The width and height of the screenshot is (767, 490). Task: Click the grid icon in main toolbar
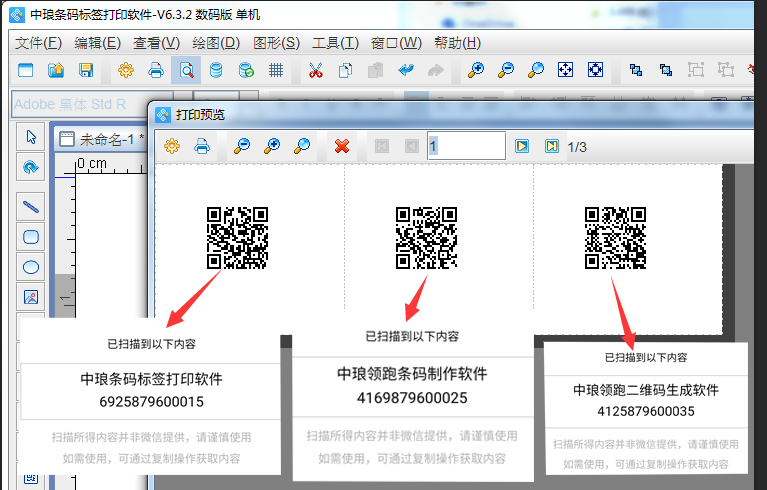(276, 70)
